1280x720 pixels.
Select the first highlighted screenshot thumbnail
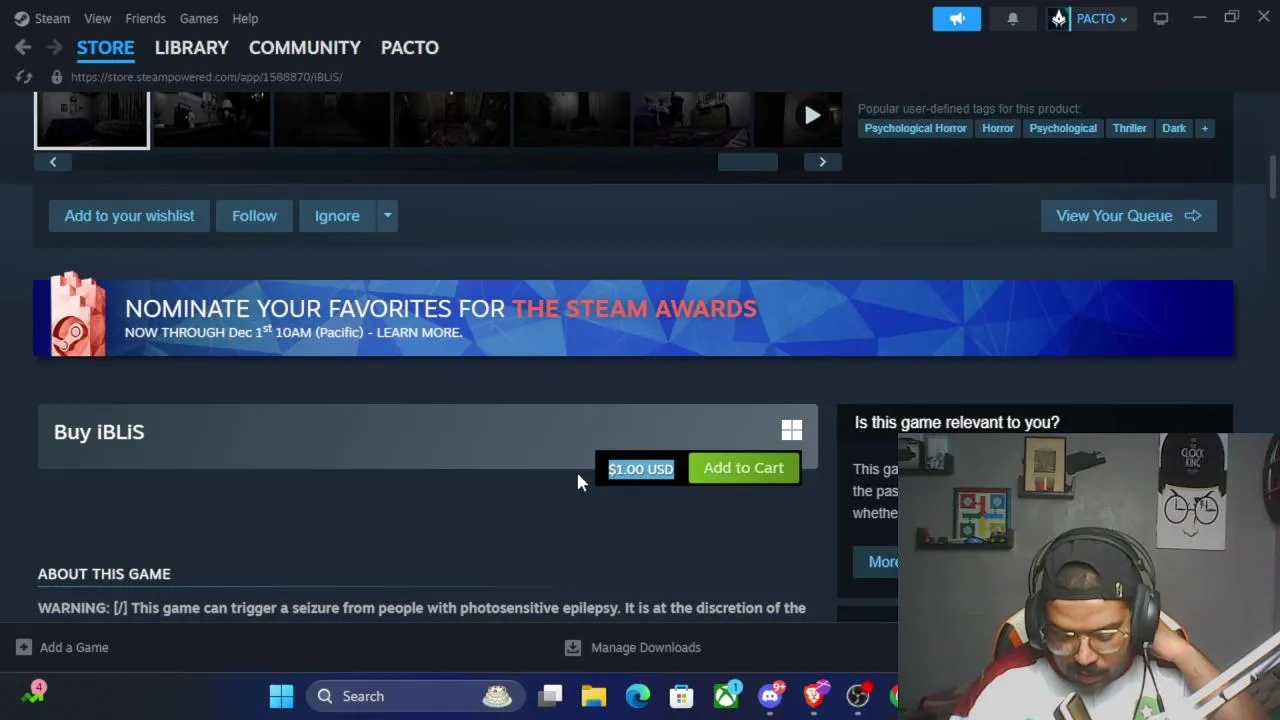[x=92, y=119]
